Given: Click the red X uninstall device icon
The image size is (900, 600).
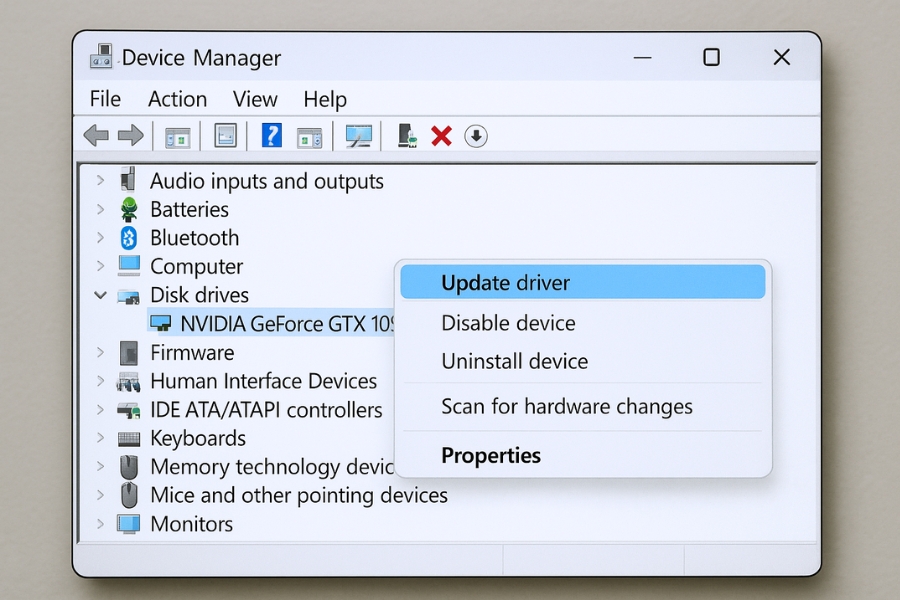Looking at the screenshot, I should point(441,136).
